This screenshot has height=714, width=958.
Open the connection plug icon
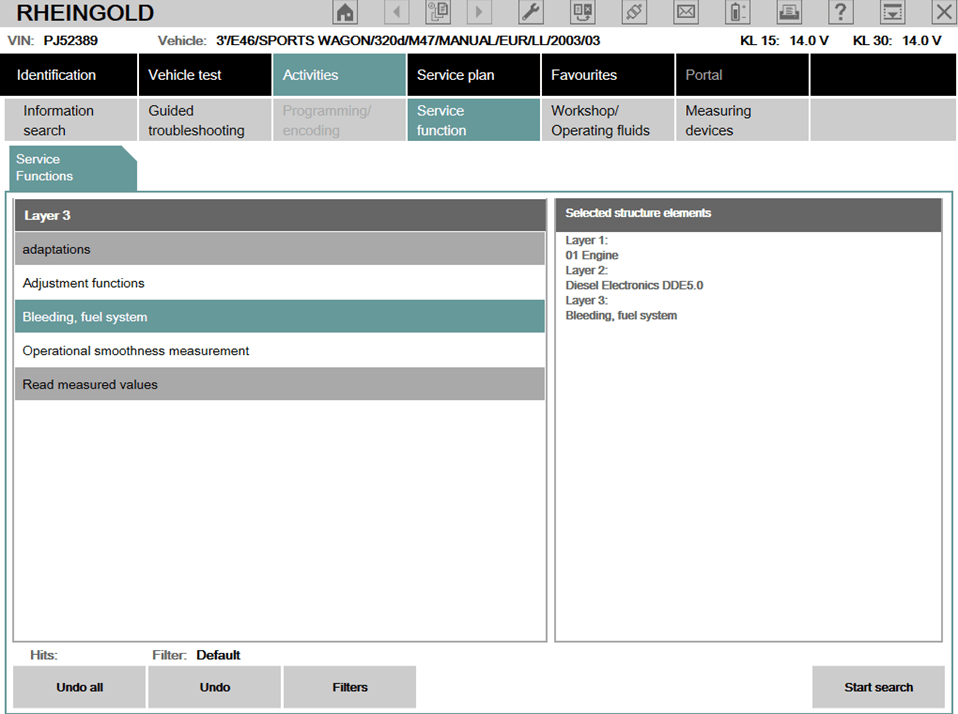click(634, 12)
